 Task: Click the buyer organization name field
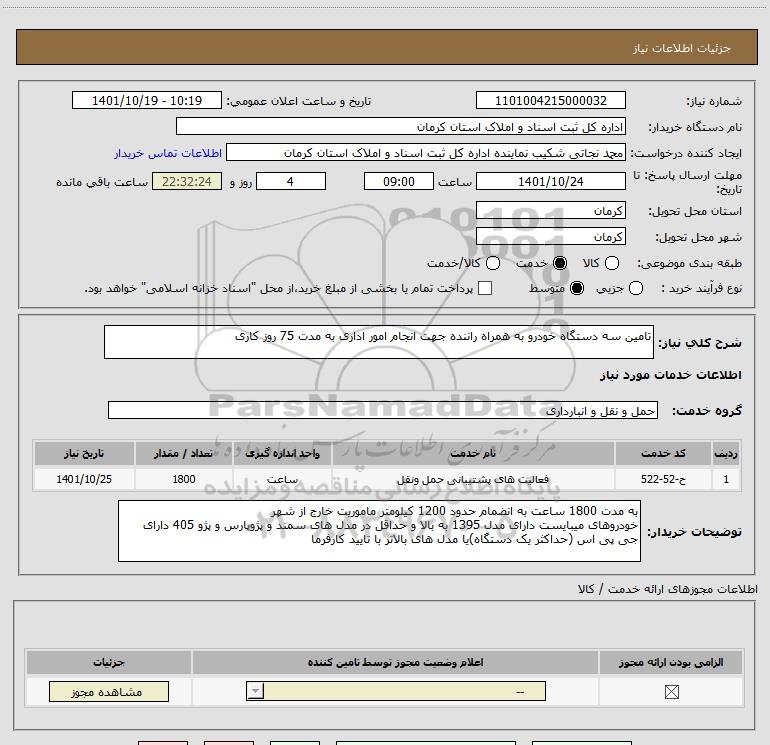[401, 126]
